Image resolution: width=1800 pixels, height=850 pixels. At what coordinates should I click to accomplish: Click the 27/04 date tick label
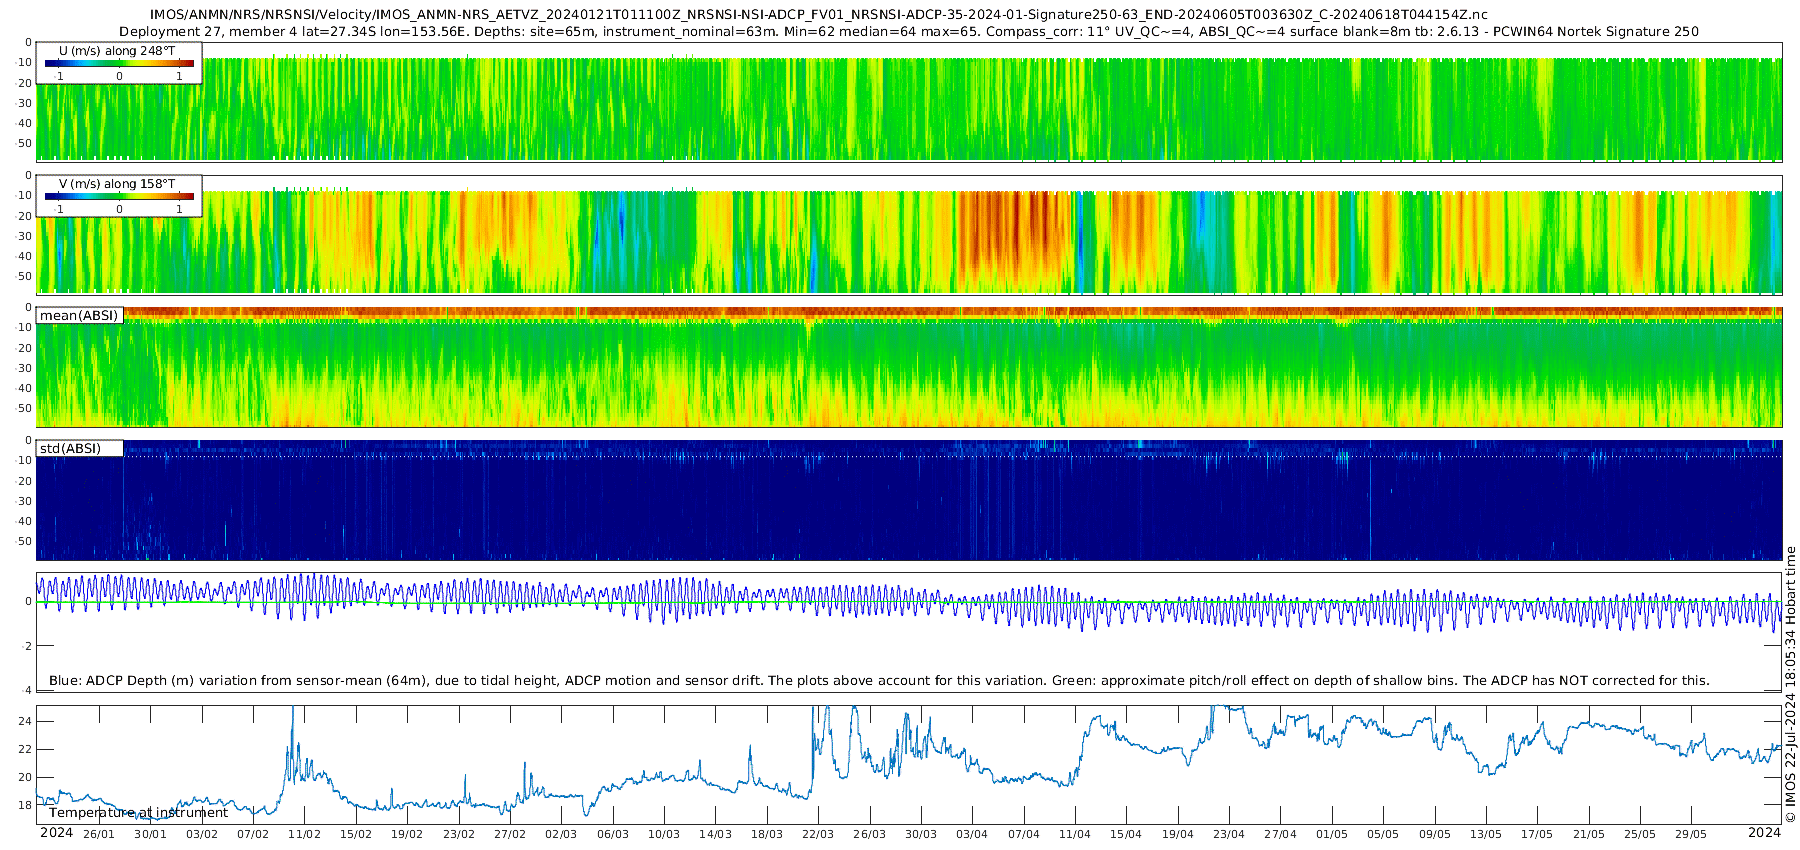tap(1281, 834)
